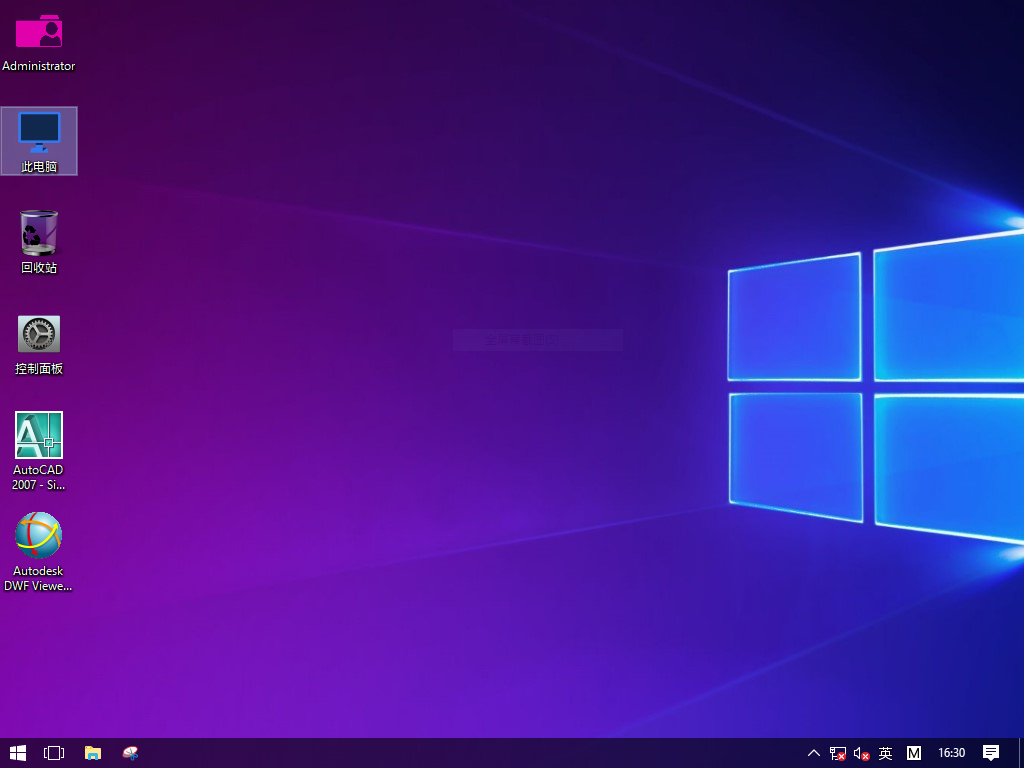Click the network status tray icon
Screen dimensions: 1024x768
coord(838,753)
